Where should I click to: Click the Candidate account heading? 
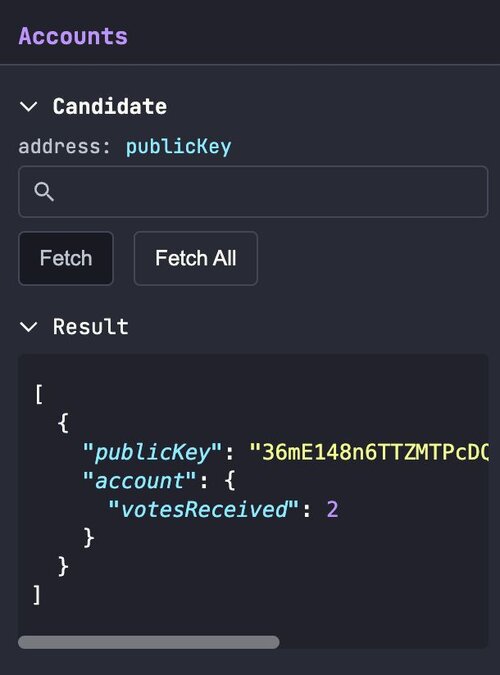point(110,106)
